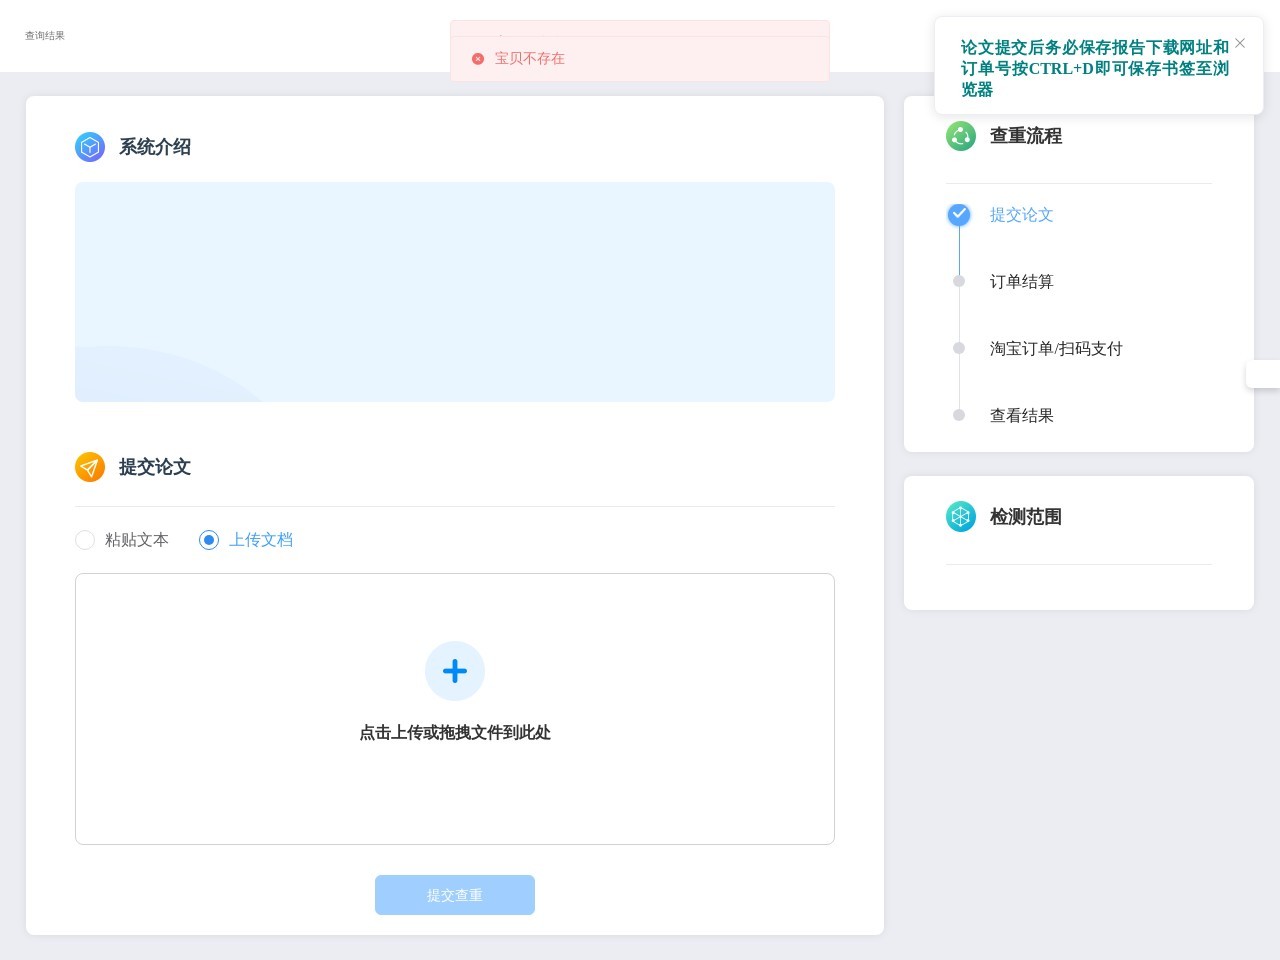Click the blue checkmark step icon for 提交论文

[x=959, y=214]
